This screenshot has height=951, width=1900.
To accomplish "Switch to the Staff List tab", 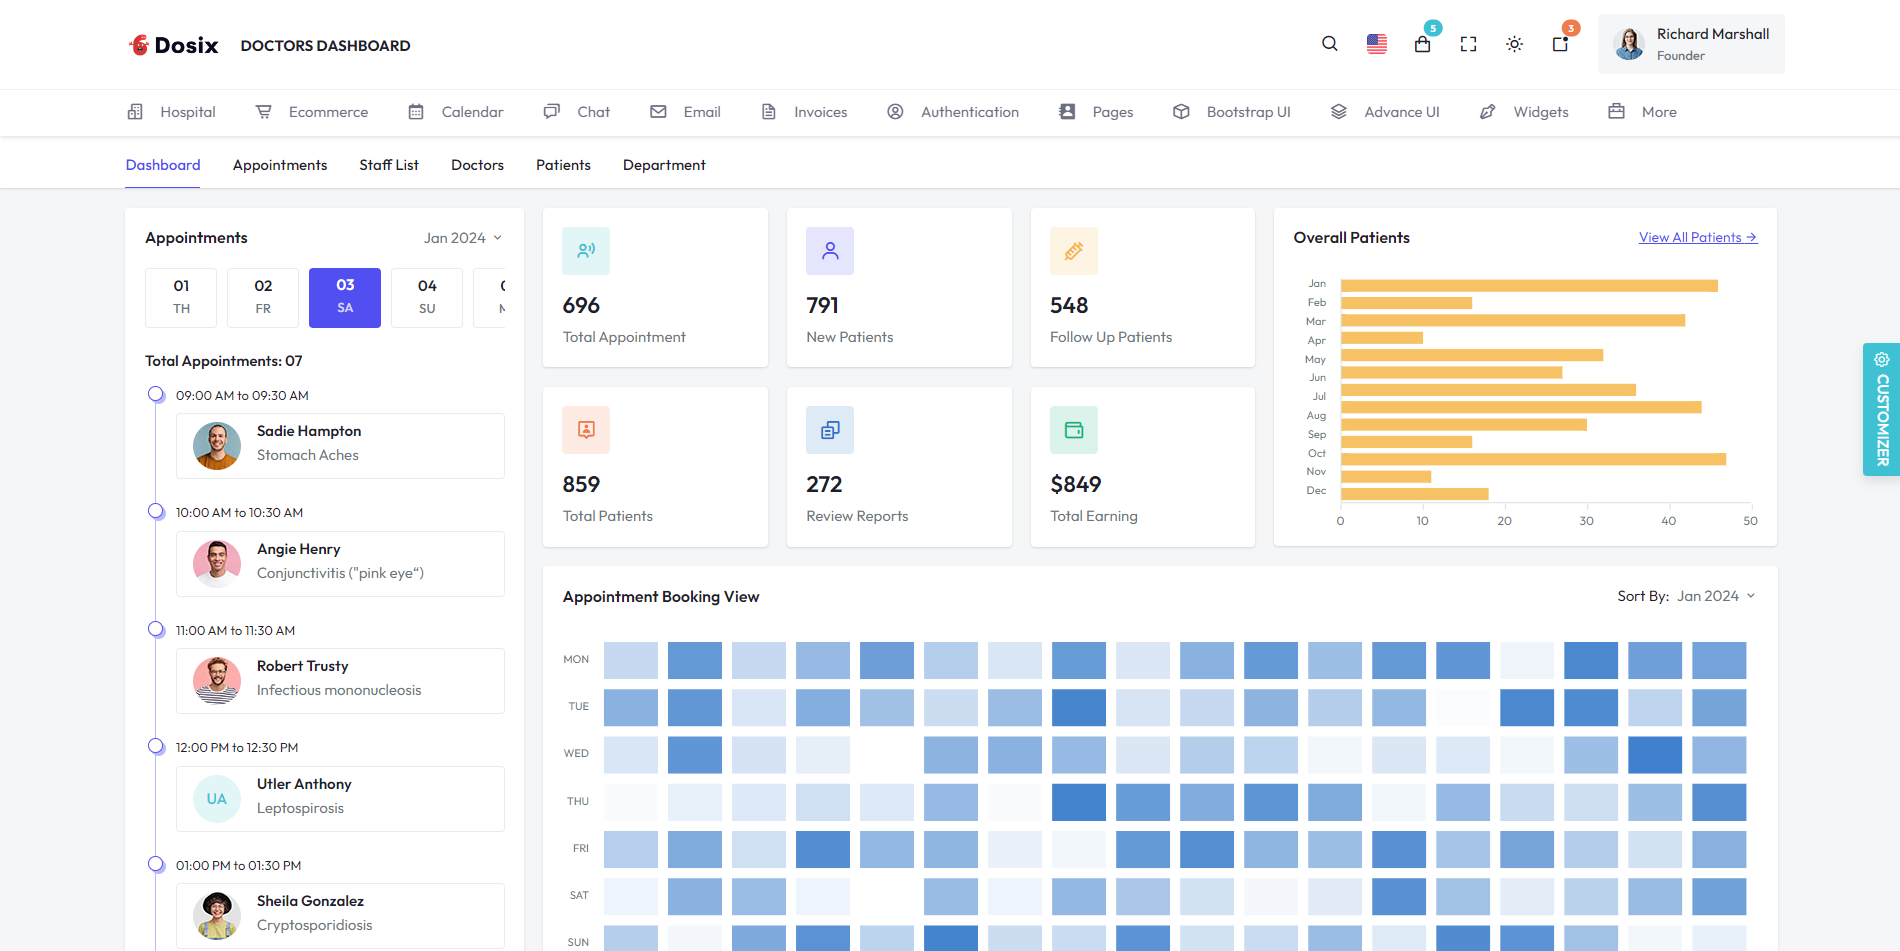I will [389, 165].
